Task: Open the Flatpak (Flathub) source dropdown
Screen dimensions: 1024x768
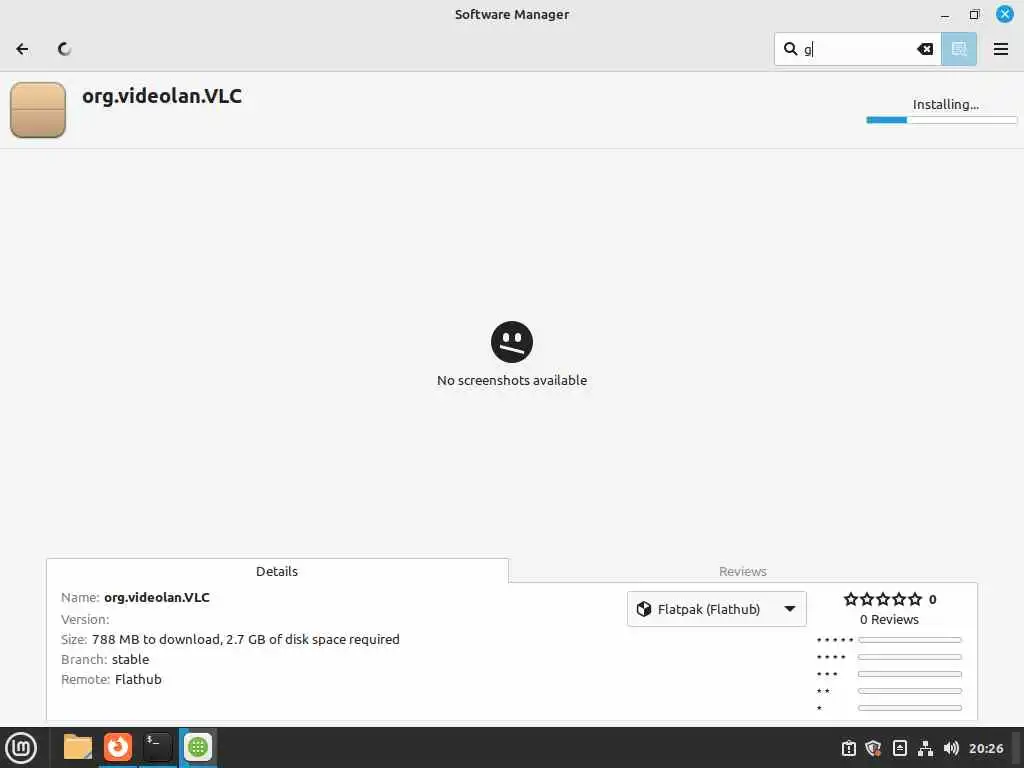Action: point(716,609)
